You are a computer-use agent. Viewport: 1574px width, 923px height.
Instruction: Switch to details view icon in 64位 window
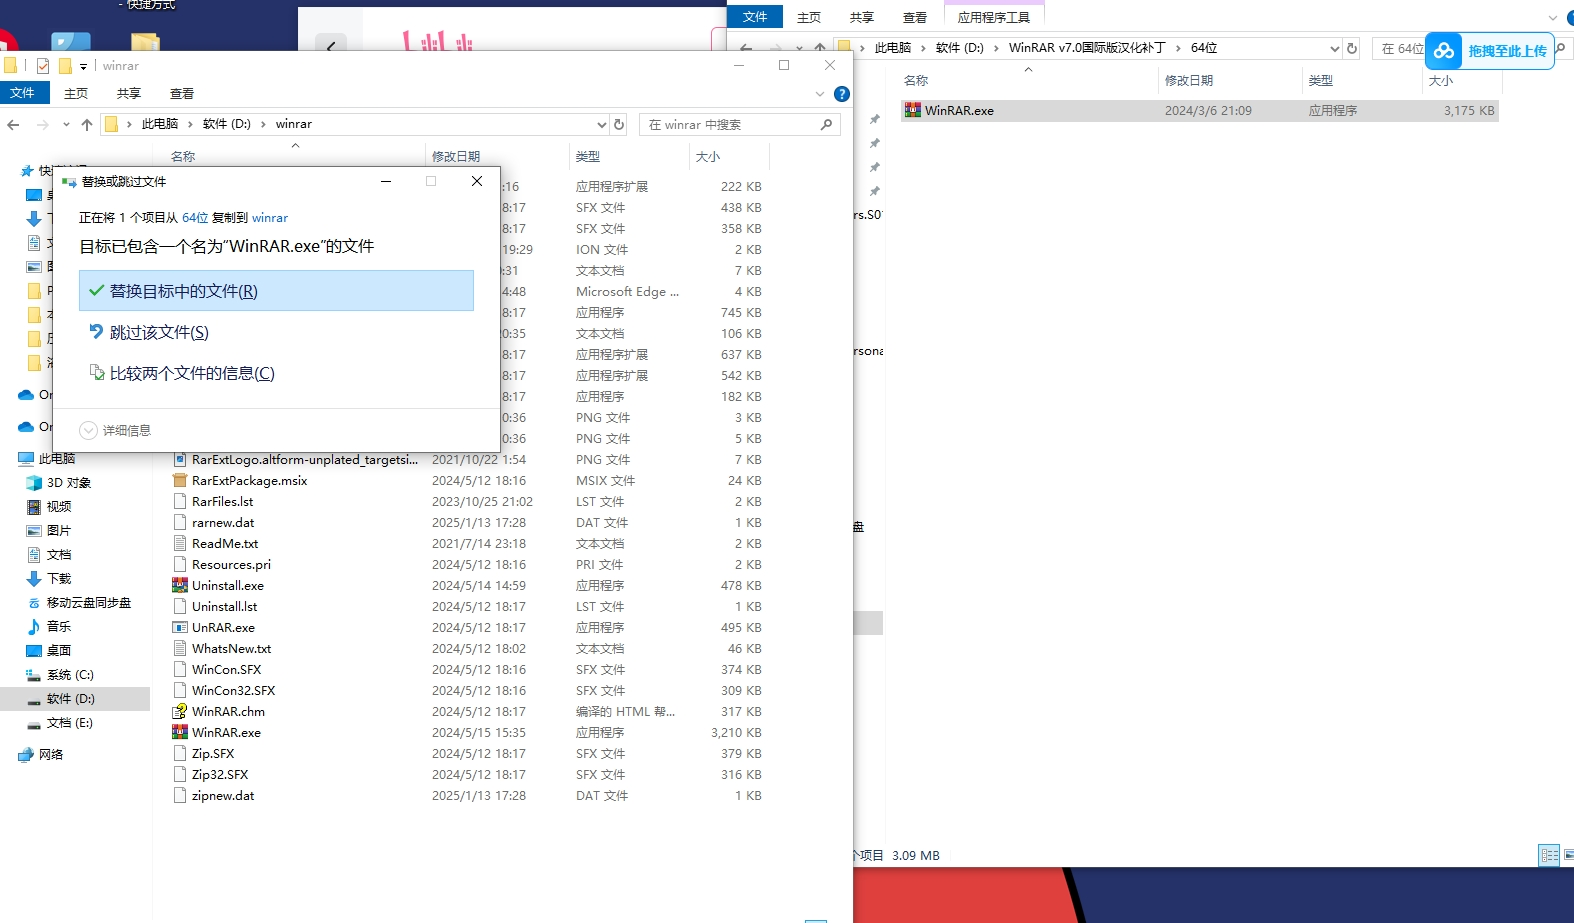pyautogui.click(x=1549, y=855)
